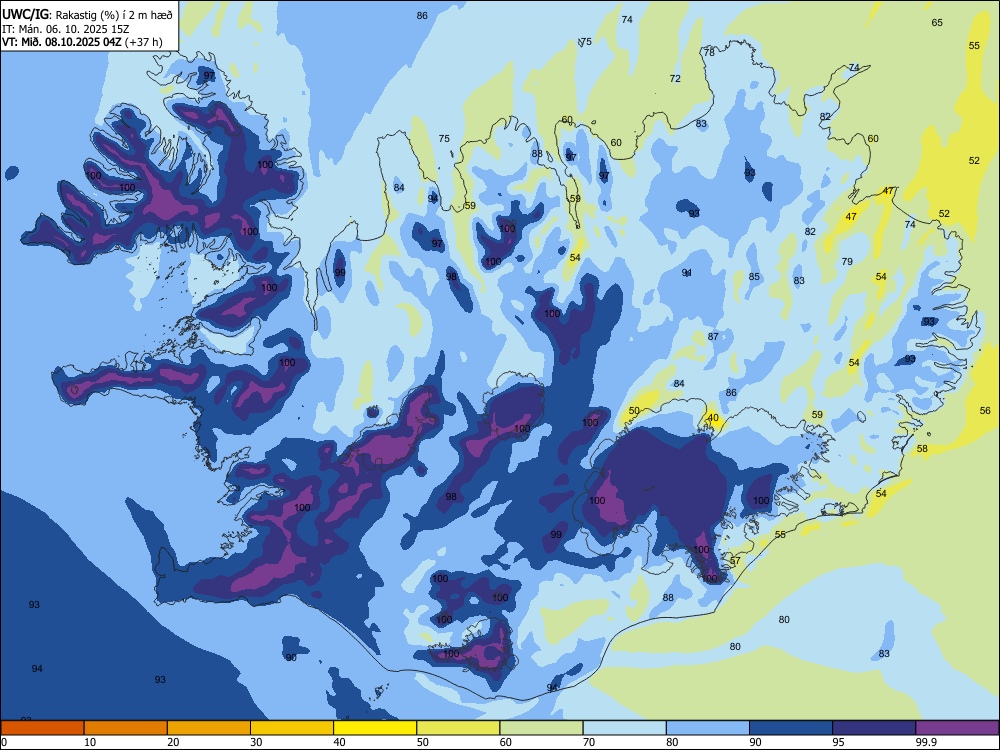The width and height of the screenshot is (1000, 750).
Task: Select the dark orange 0–10 legend swatch
Action: (x=42, y=728)
